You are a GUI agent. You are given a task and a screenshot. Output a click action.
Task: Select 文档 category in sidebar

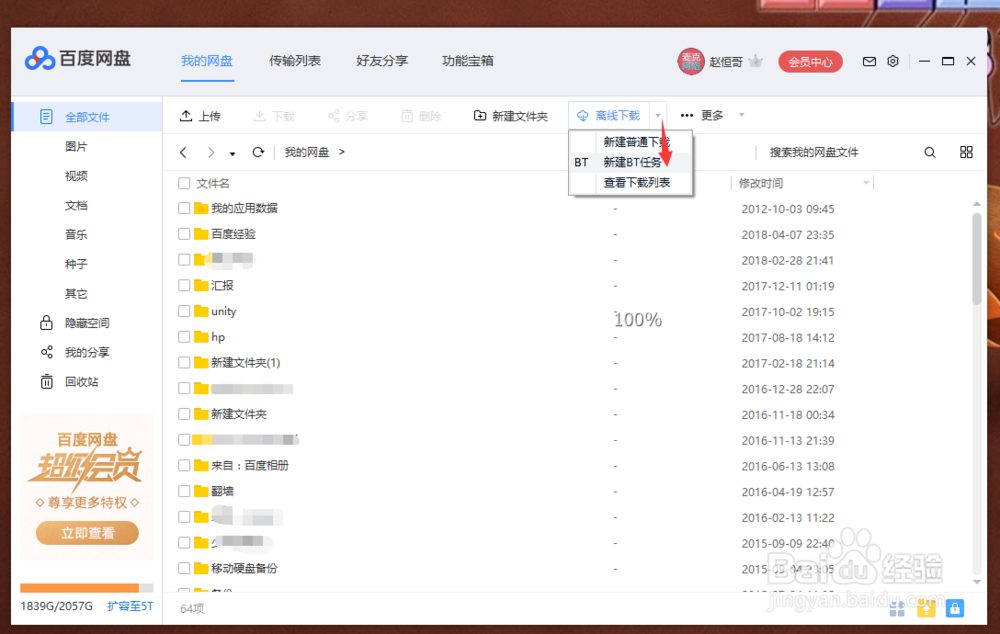point(76,205)
